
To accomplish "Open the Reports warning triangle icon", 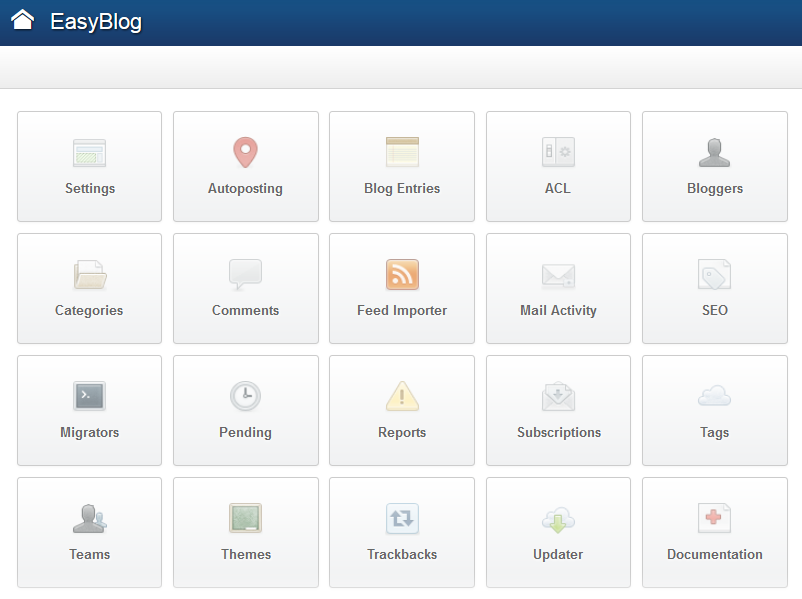I will pyautogui.click(x=402, y=396).
